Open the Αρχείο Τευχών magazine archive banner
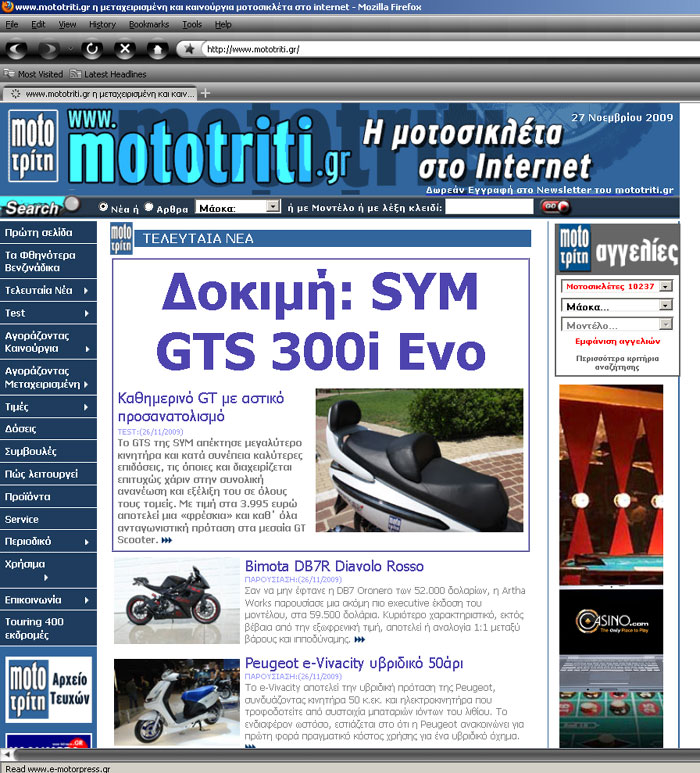 48,689
